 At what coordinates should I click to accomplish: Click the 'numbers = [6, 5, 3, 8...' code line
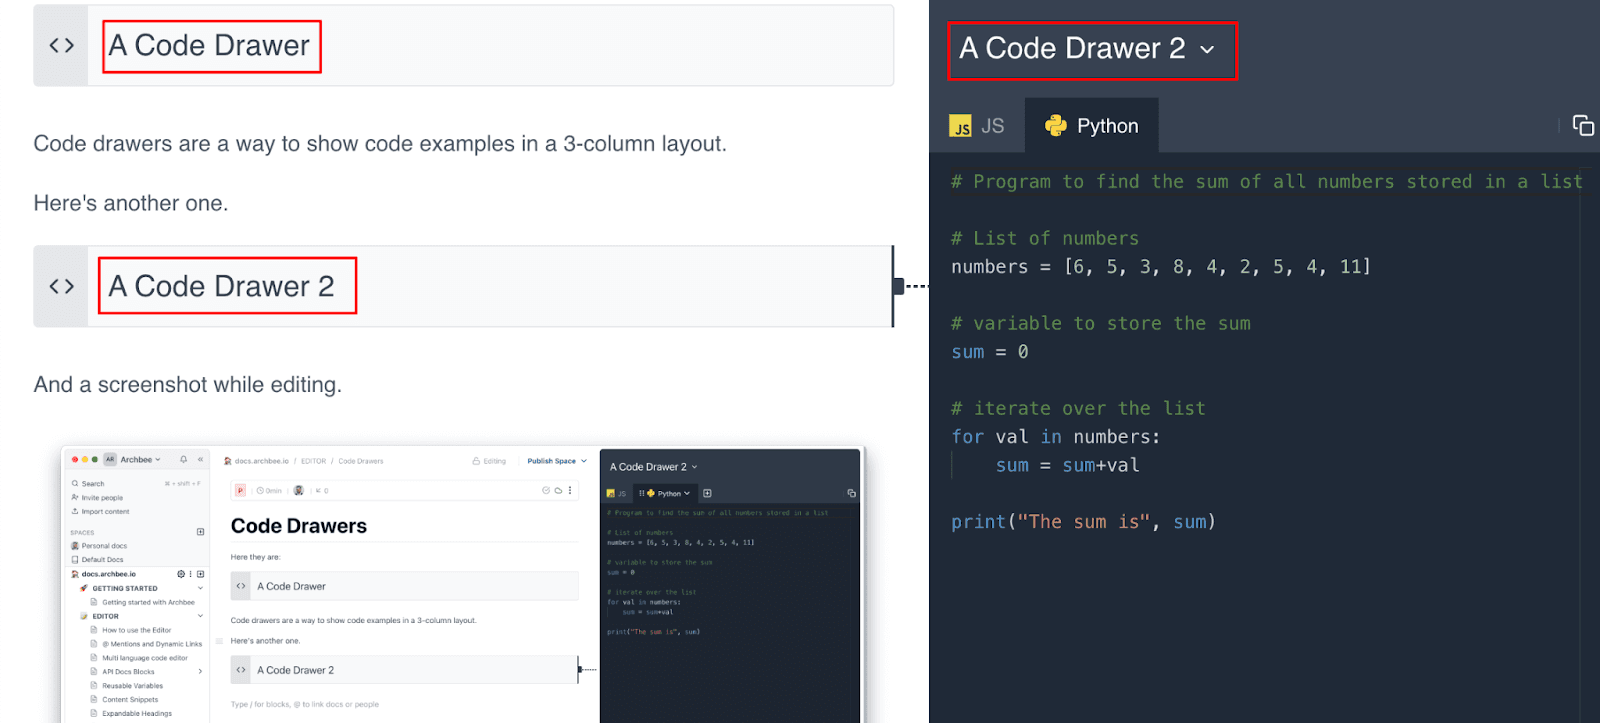coord(1161,267)
